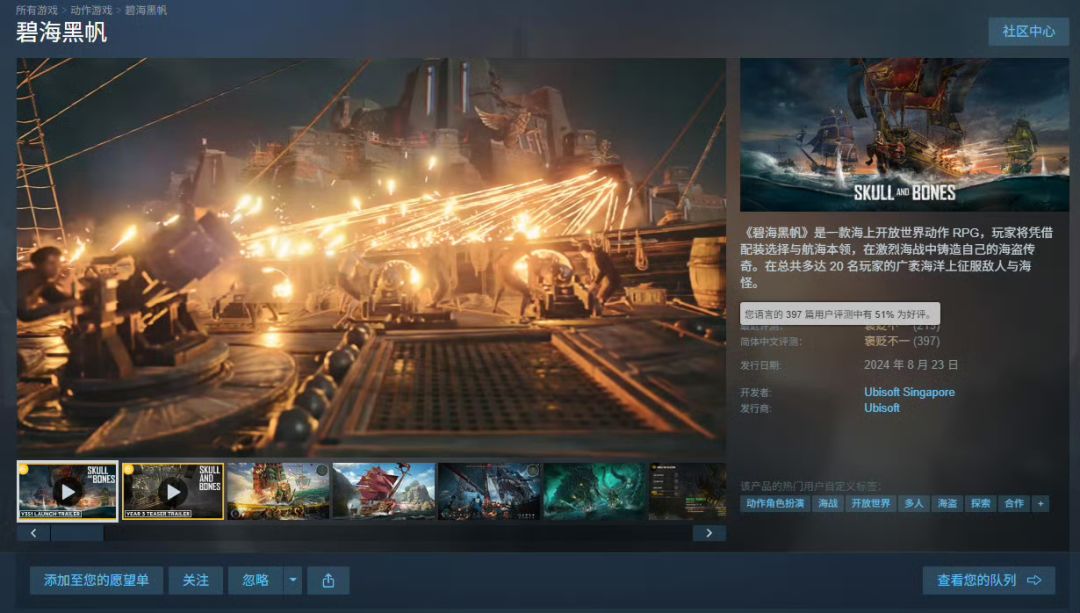
Task: Select the 海盗 tag
Action: pyautogui.click(x=947, y=503)
